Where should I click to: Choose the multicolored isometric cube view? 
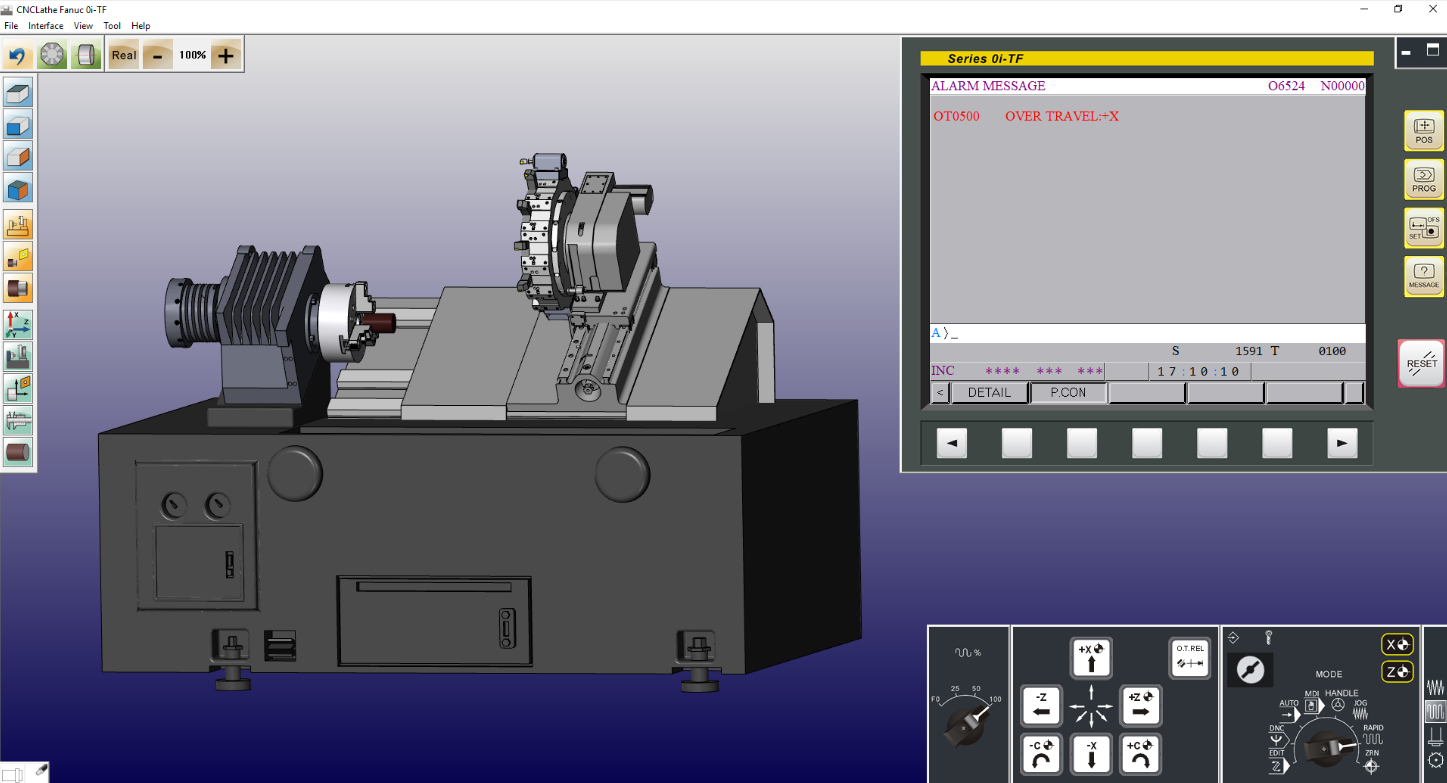[19, 187]
